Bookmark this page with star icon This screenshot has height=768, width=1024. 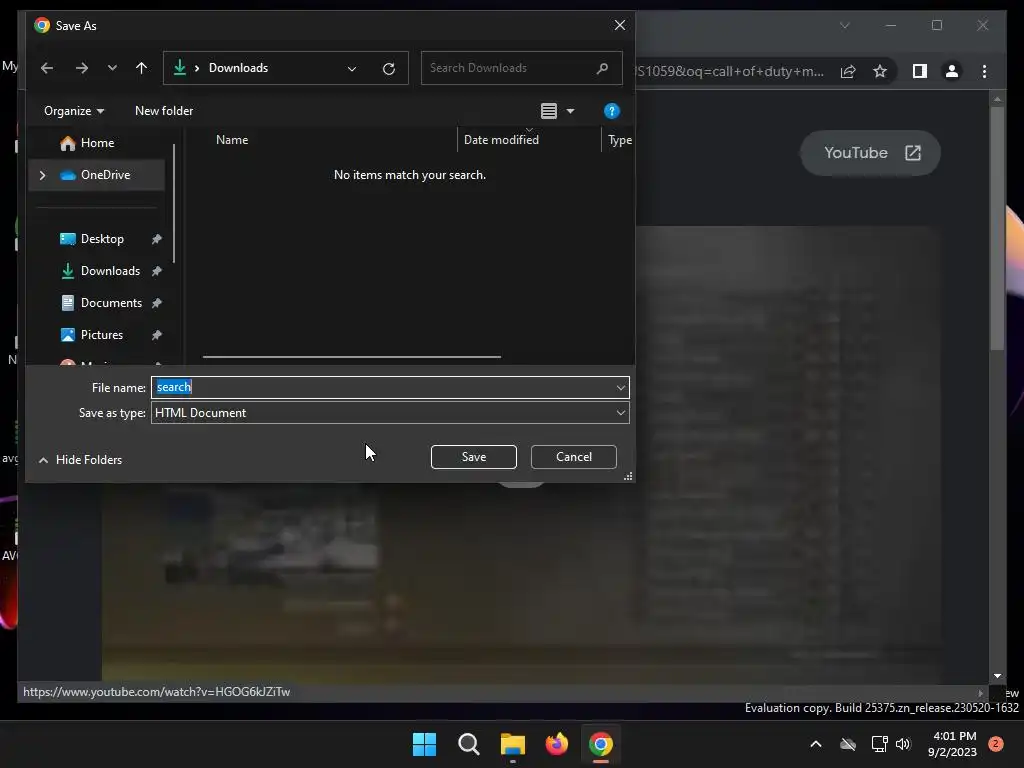tap(880, 71)
